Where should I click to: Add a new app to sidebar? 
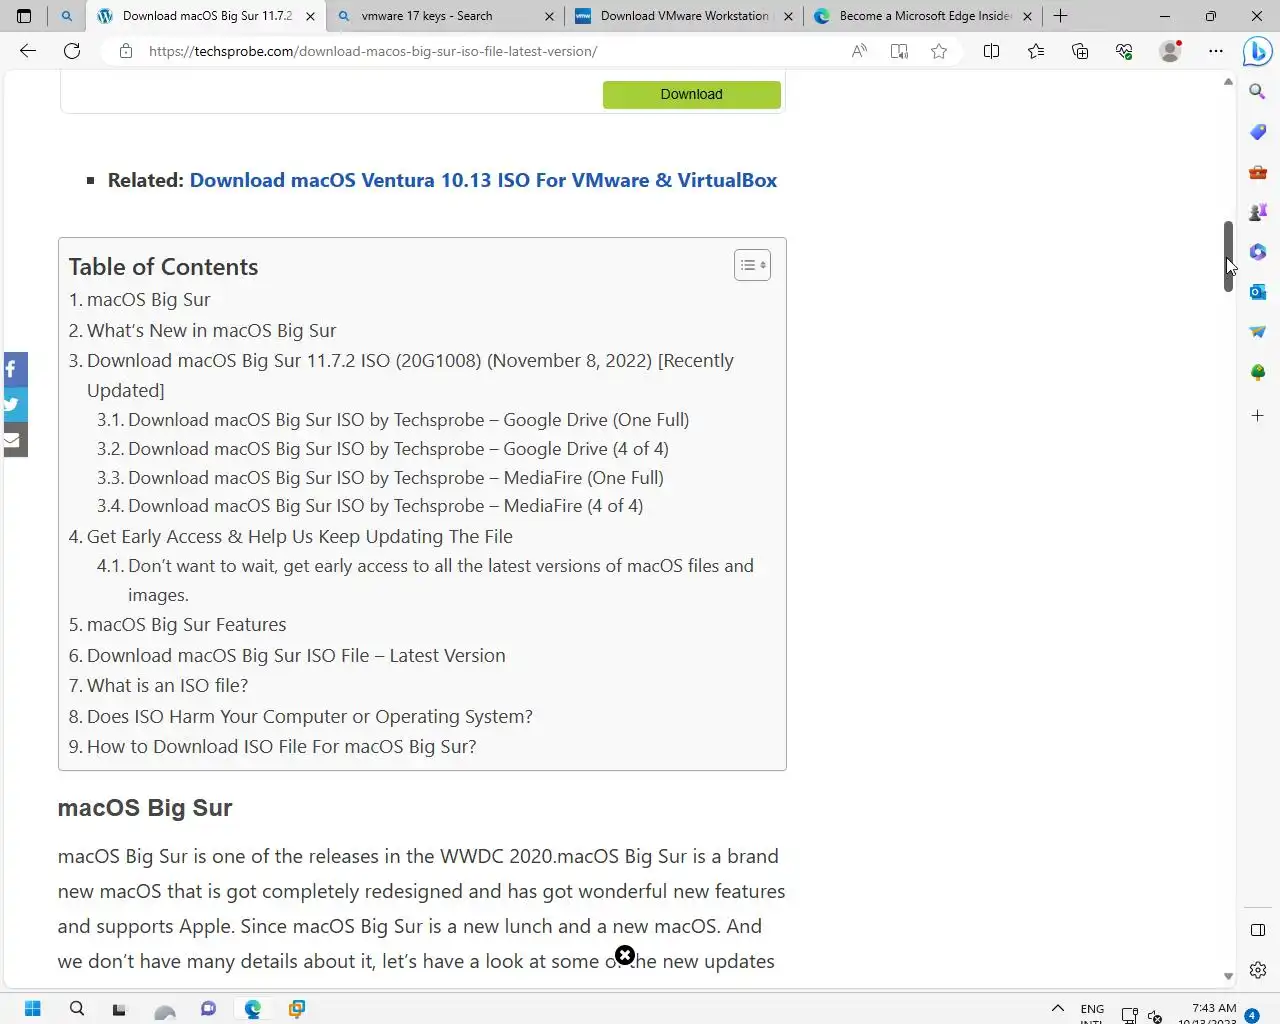tap(1258, 415)
